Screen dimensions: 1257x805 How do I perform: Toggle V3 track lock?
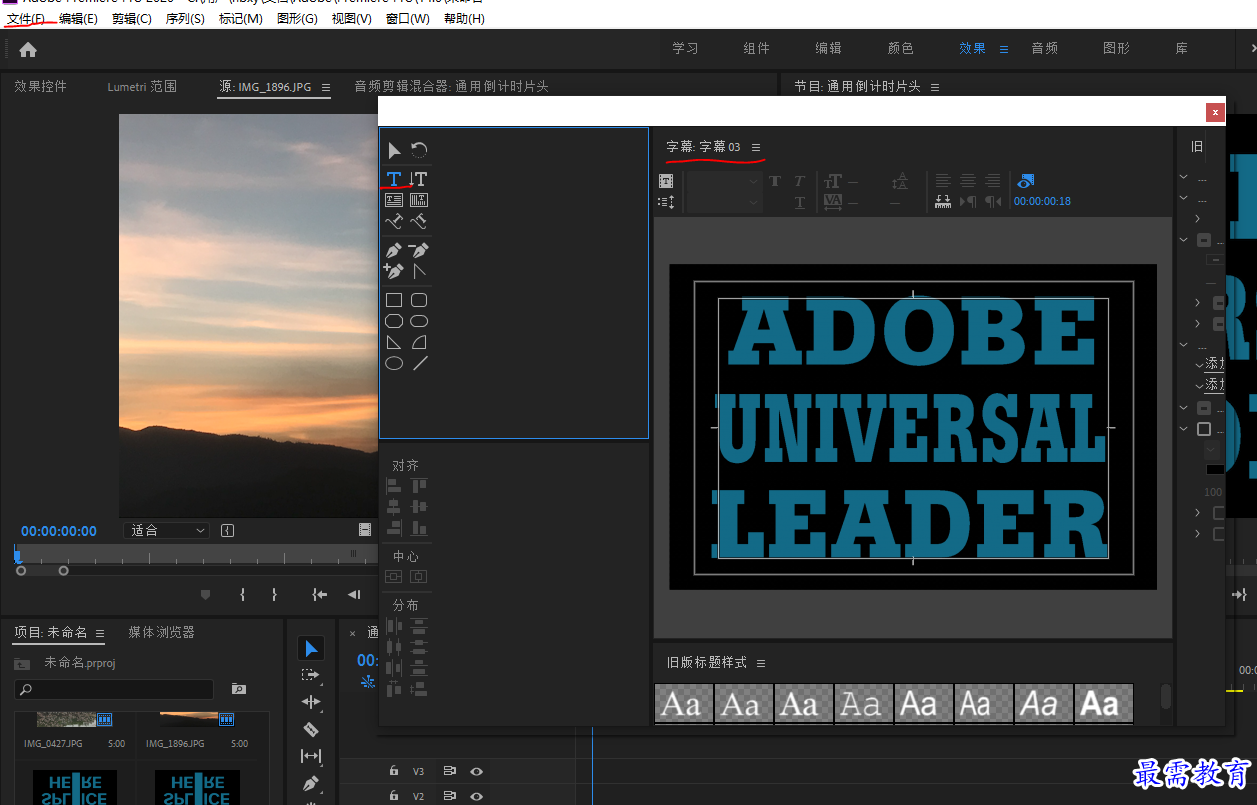tap(394, 771)
